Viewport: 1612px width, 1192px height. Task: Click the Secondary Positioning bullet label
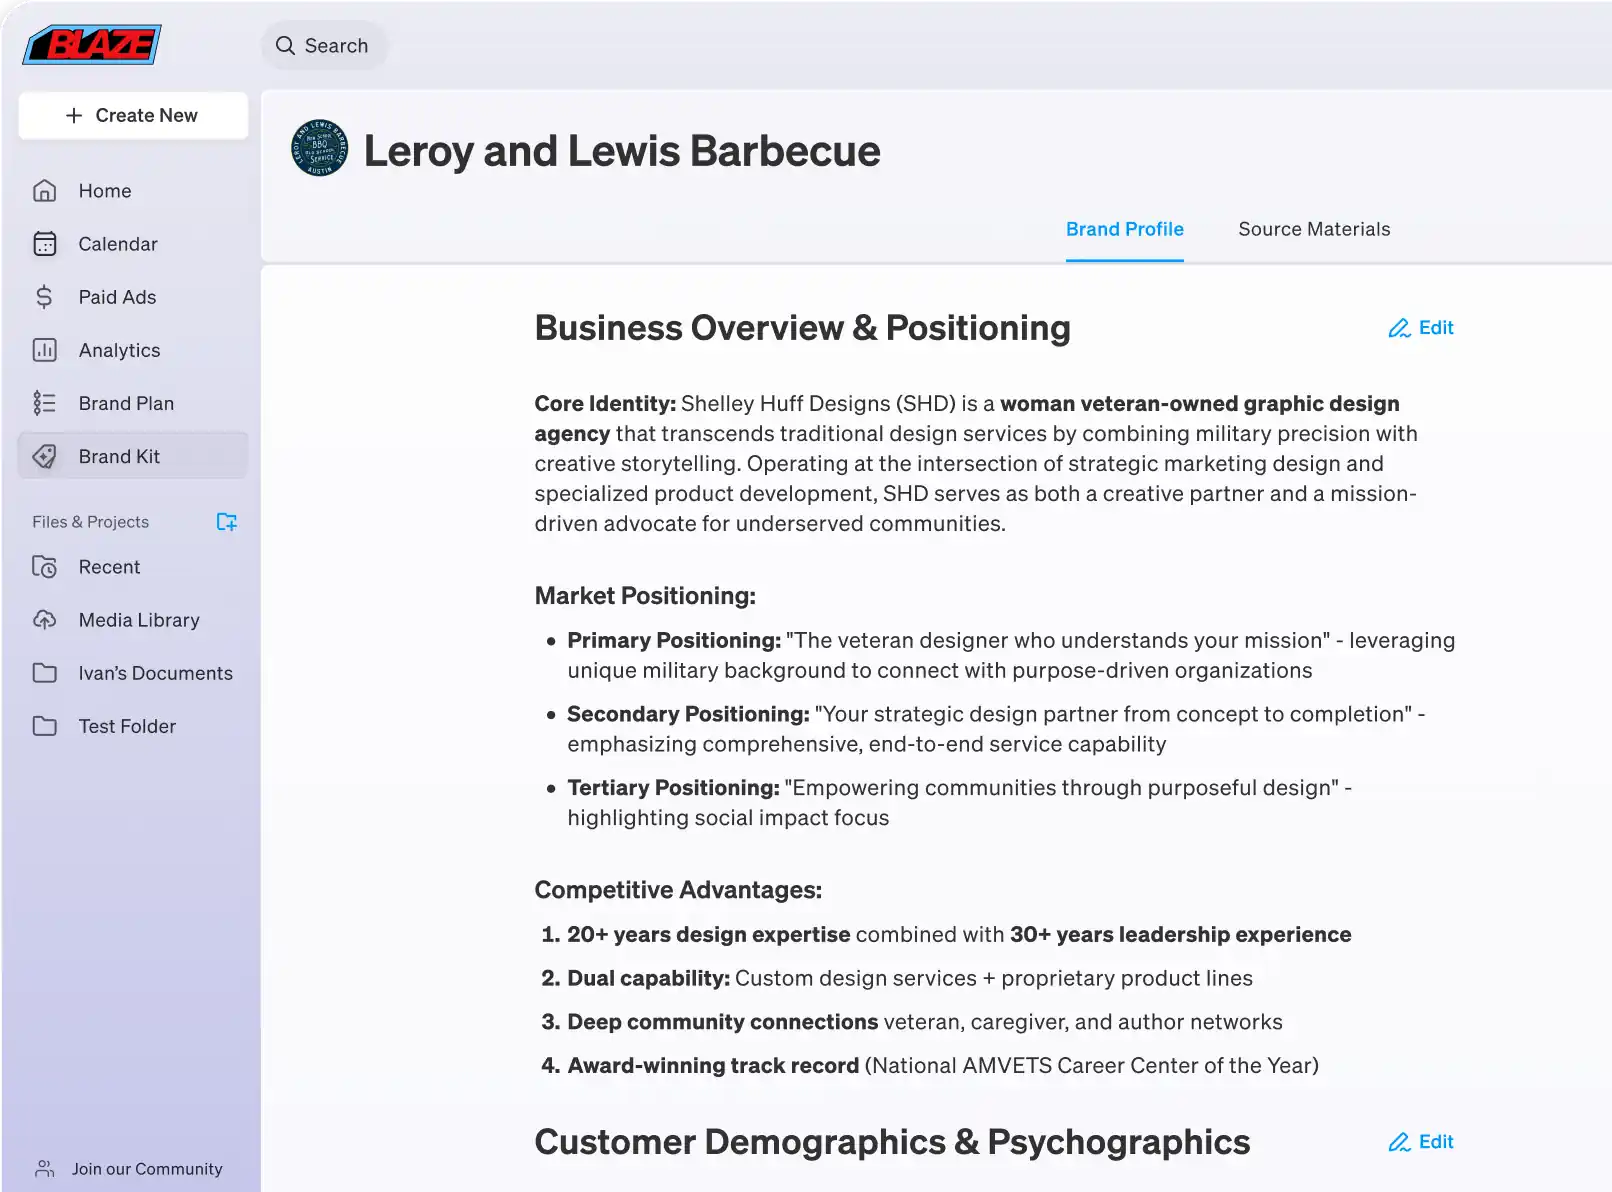(688, 714)
